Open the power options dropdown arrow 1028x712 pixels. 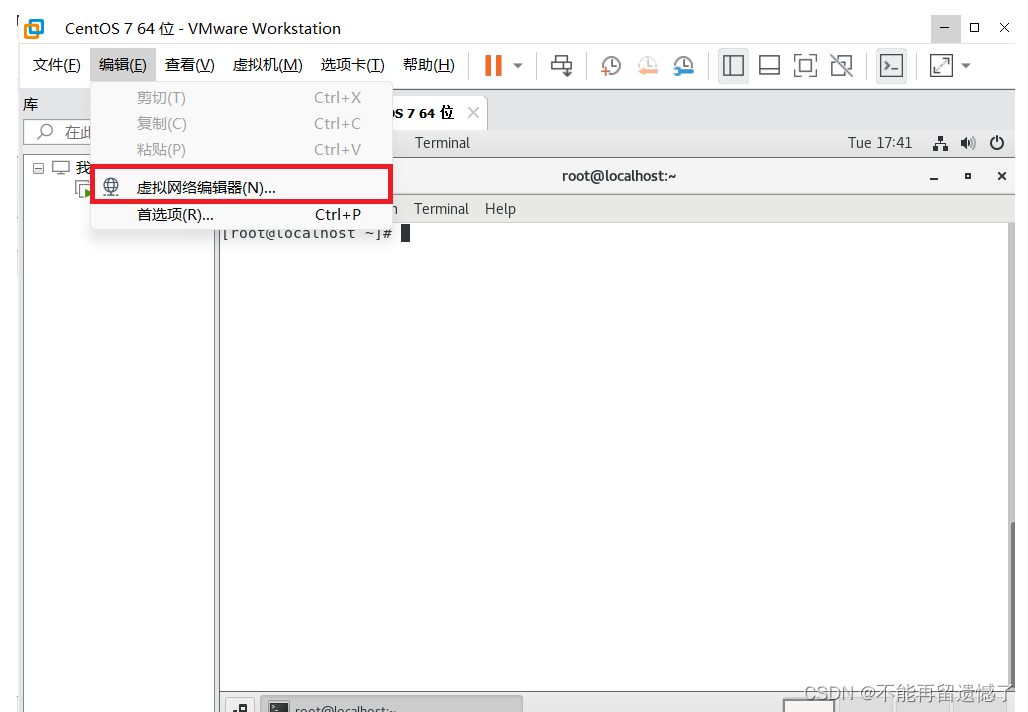point(518,66)
